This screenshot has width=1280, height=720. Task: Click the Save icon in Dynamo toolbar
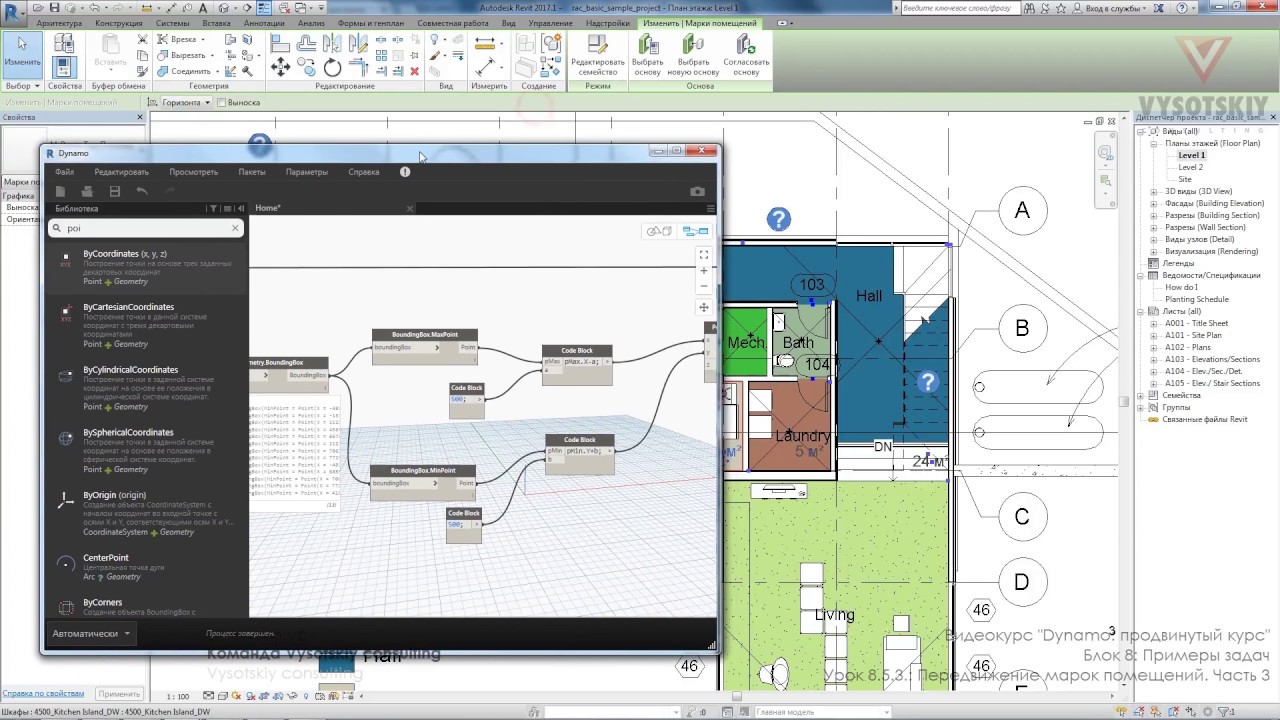pyautogui.click(x=114, y=191)
